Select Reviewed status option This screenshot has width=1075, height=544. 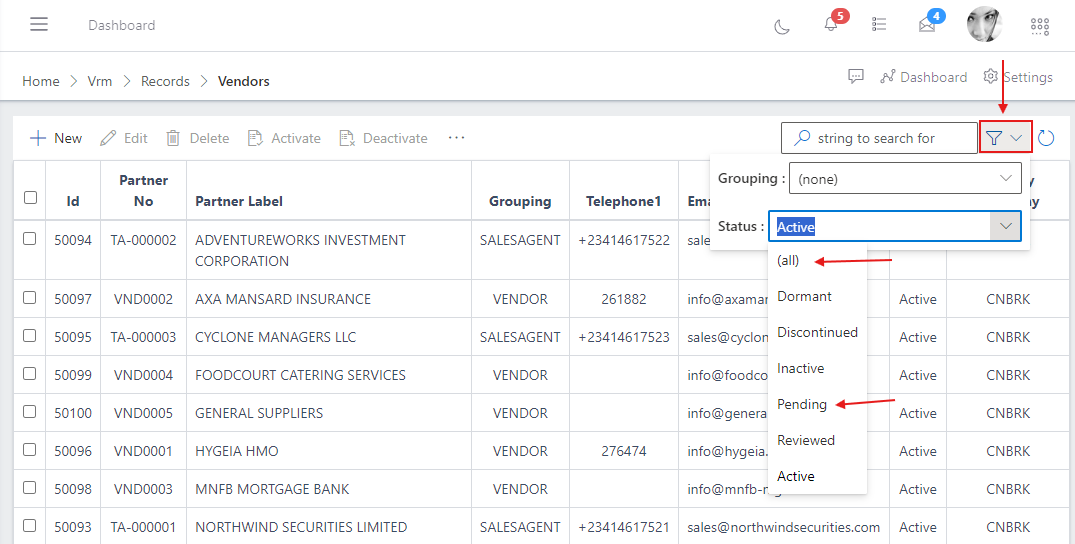(x=817, y=440)
